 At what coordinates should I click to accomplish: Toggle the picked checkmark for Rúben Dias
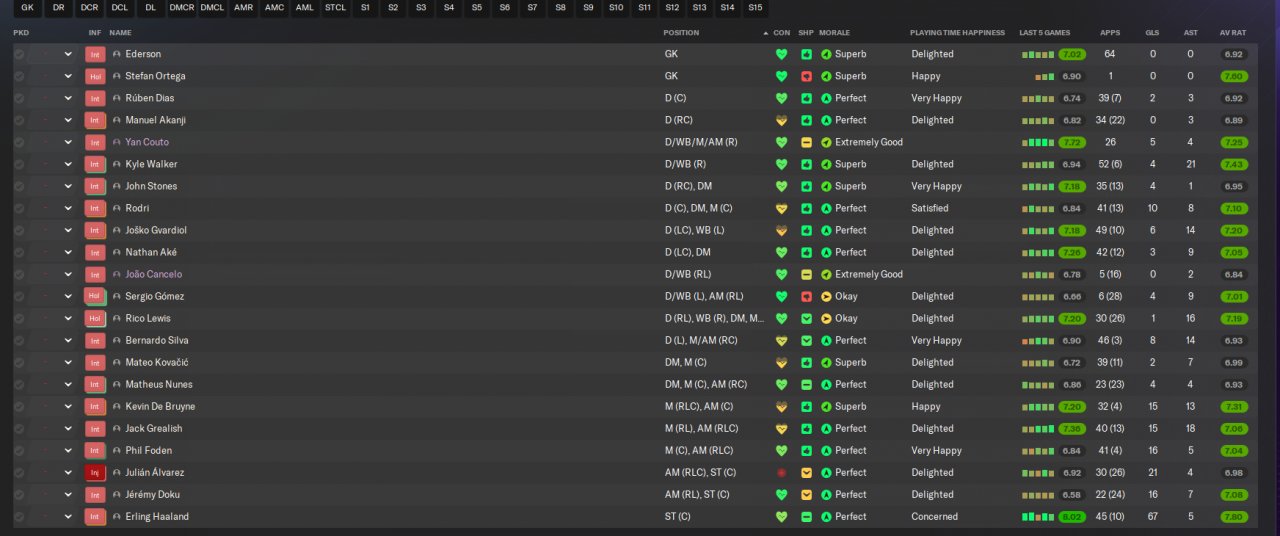pos(19,98)
